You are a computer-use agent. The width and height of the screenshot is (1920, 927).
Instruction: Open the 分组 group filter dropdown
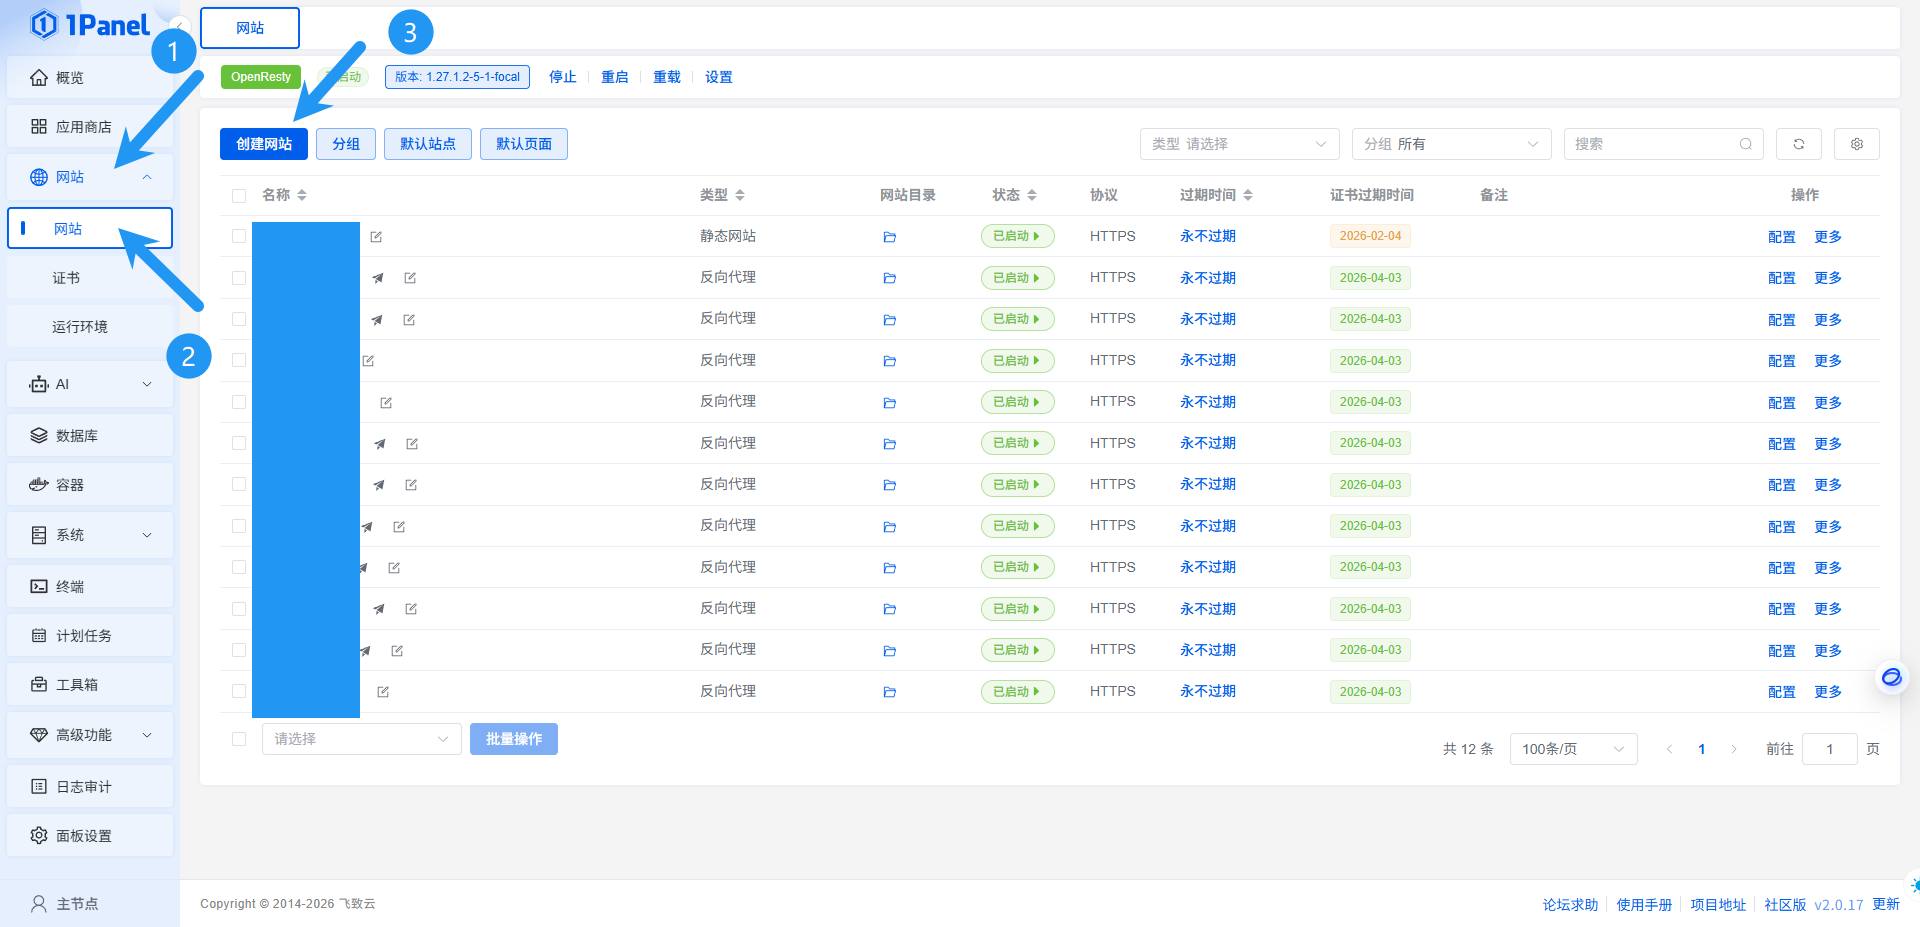1450,144
